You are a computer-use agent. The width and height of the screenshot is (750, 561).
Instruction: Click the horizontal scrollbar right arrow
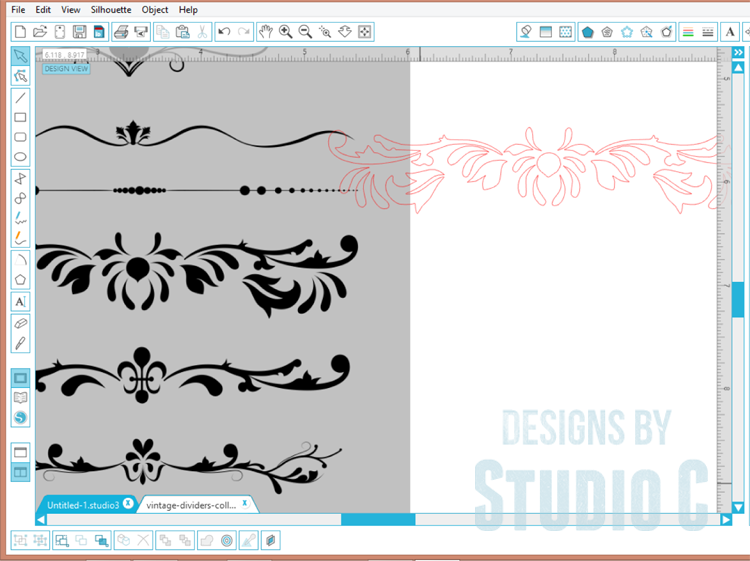[x=726, y=519]
